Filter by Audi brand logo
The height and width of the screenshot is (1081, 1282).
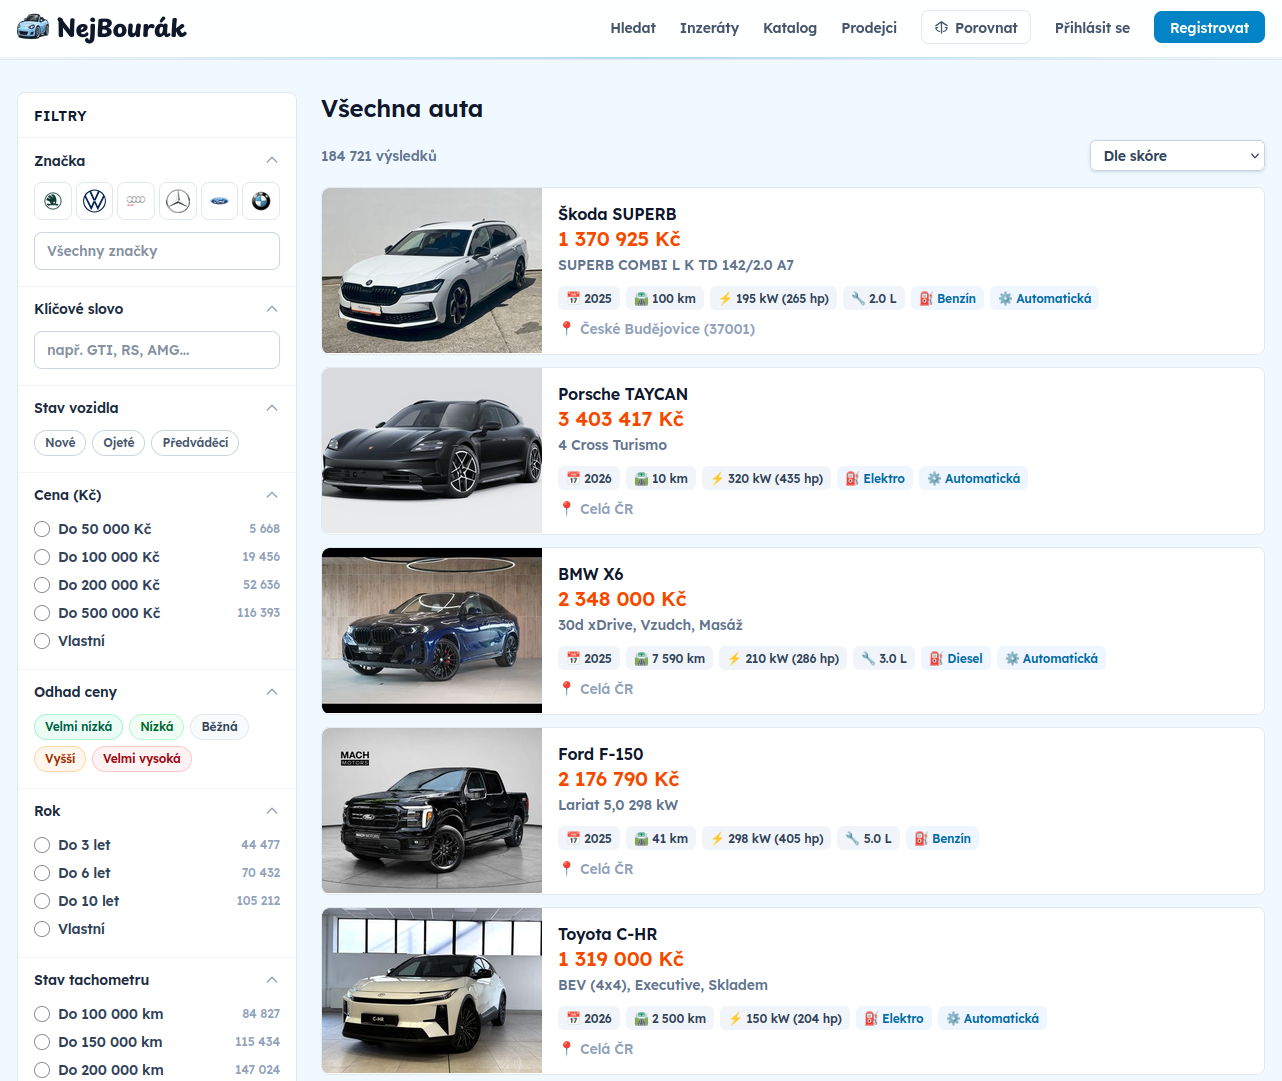point(136,201)
